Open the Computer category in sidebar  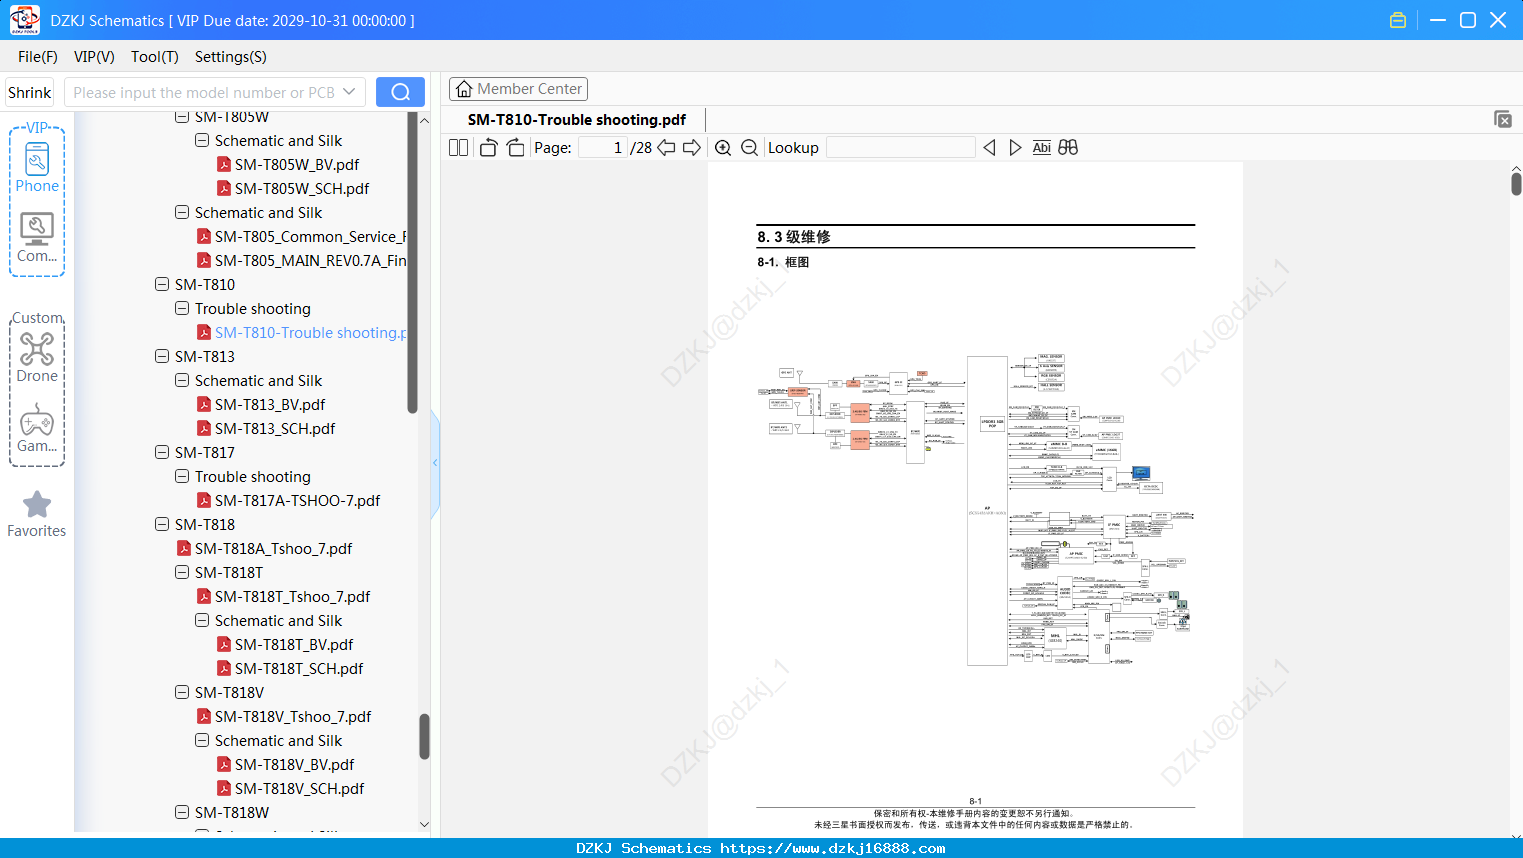pos(37,238)
